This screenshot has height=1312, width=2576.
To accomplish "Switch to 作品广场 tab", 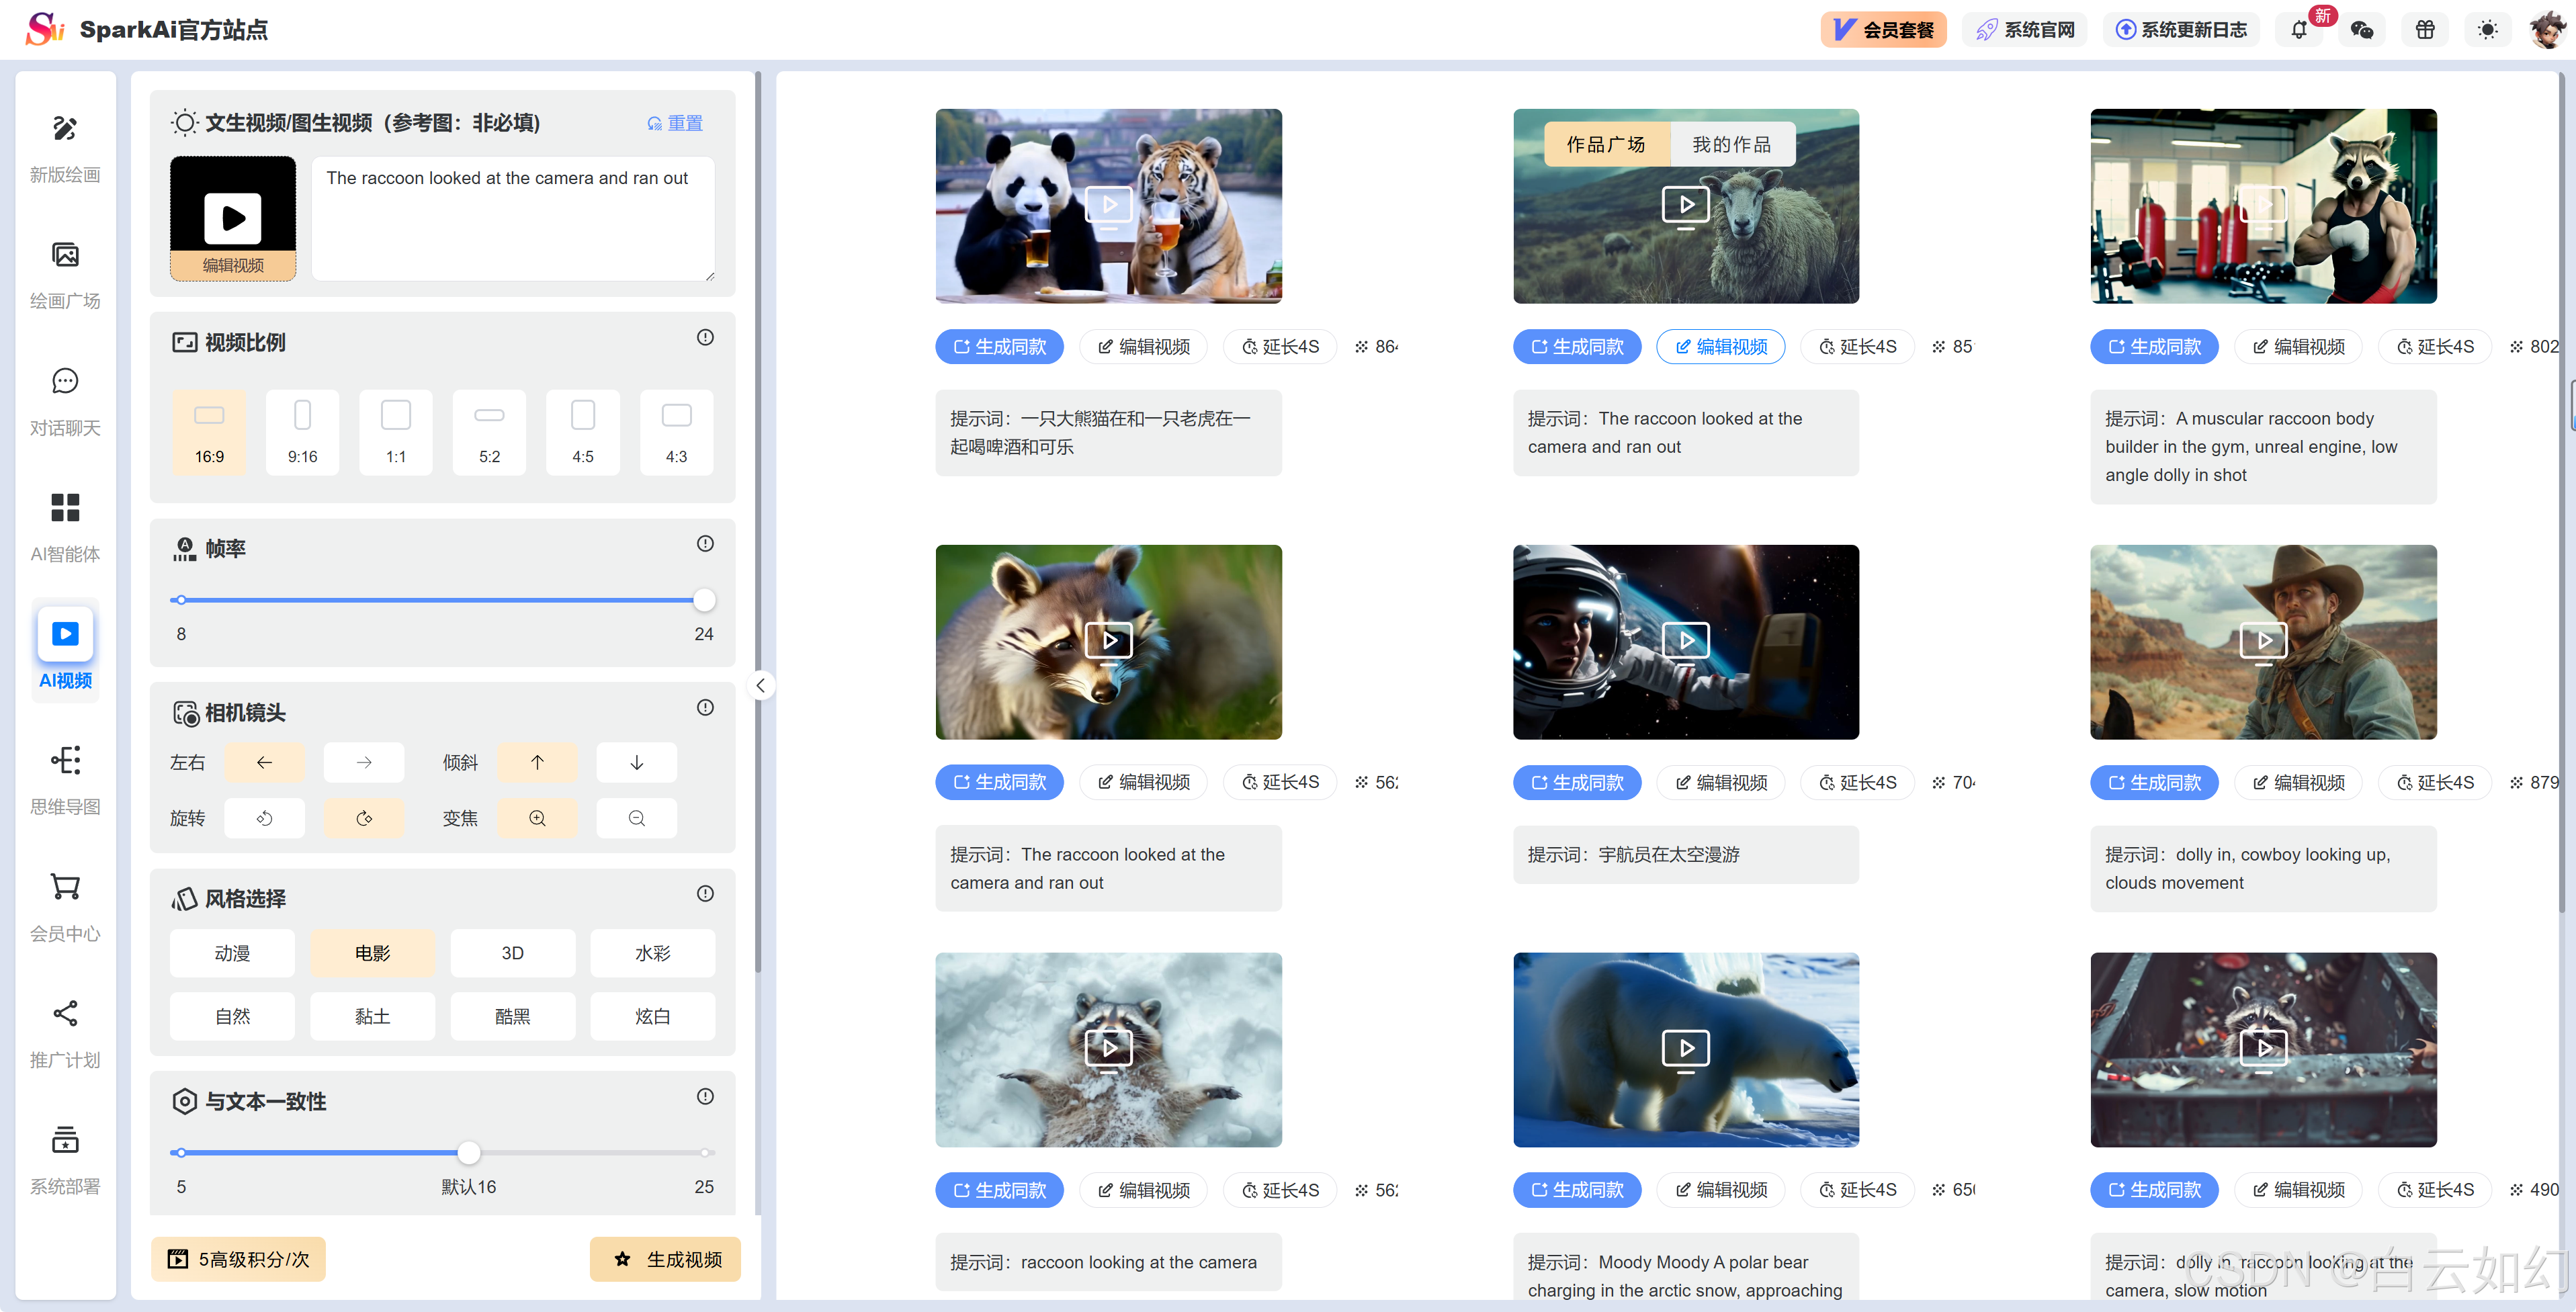I will (1605, 145).
